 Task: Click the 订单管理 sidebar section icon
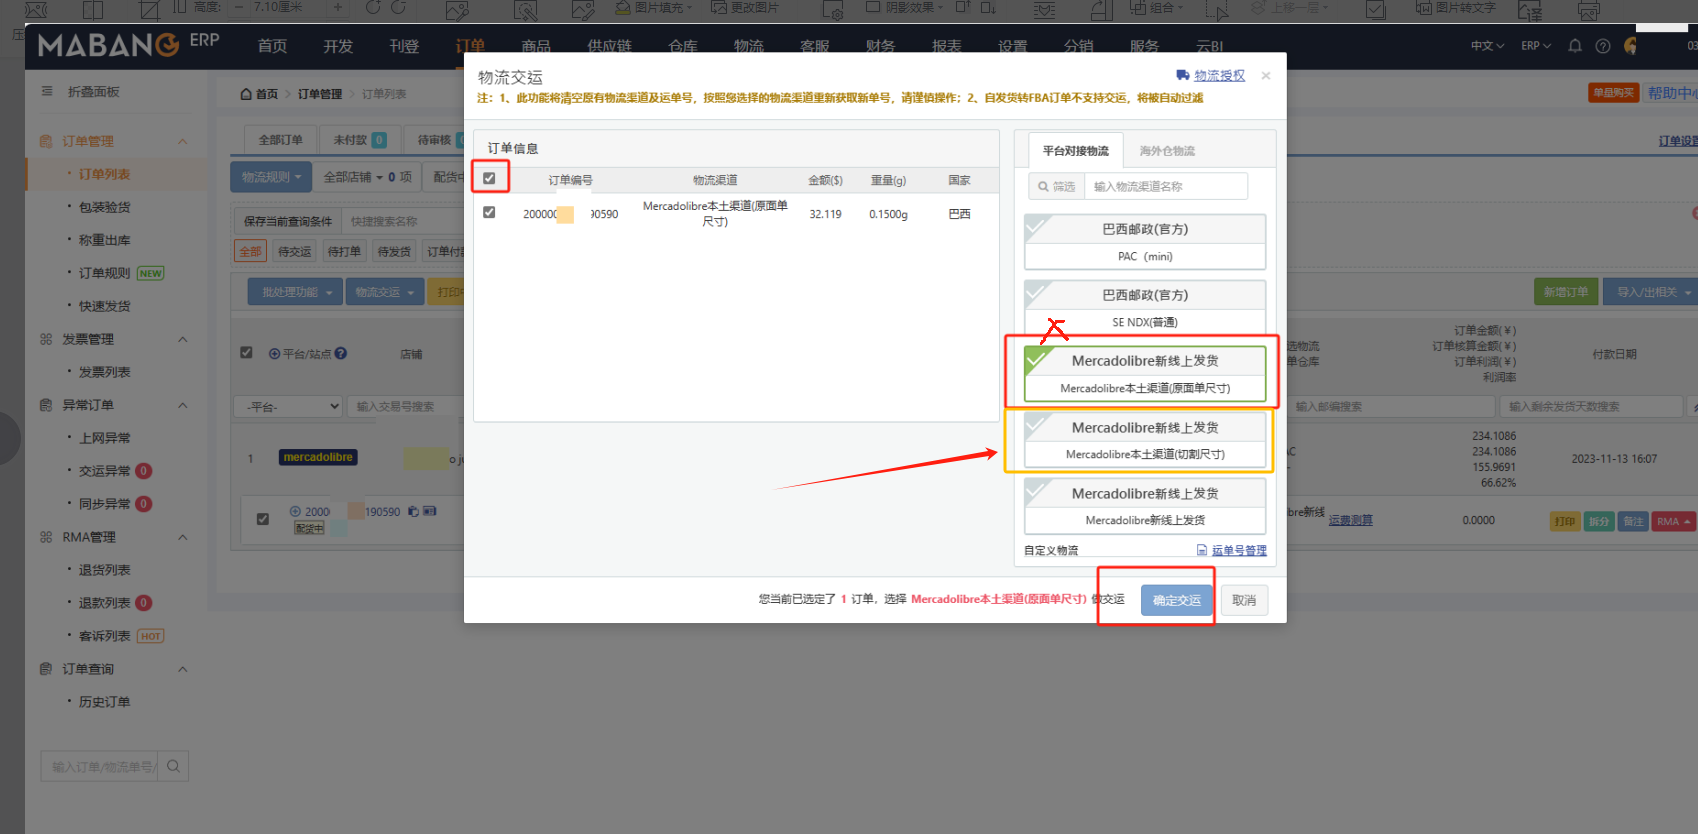point(46,141)
